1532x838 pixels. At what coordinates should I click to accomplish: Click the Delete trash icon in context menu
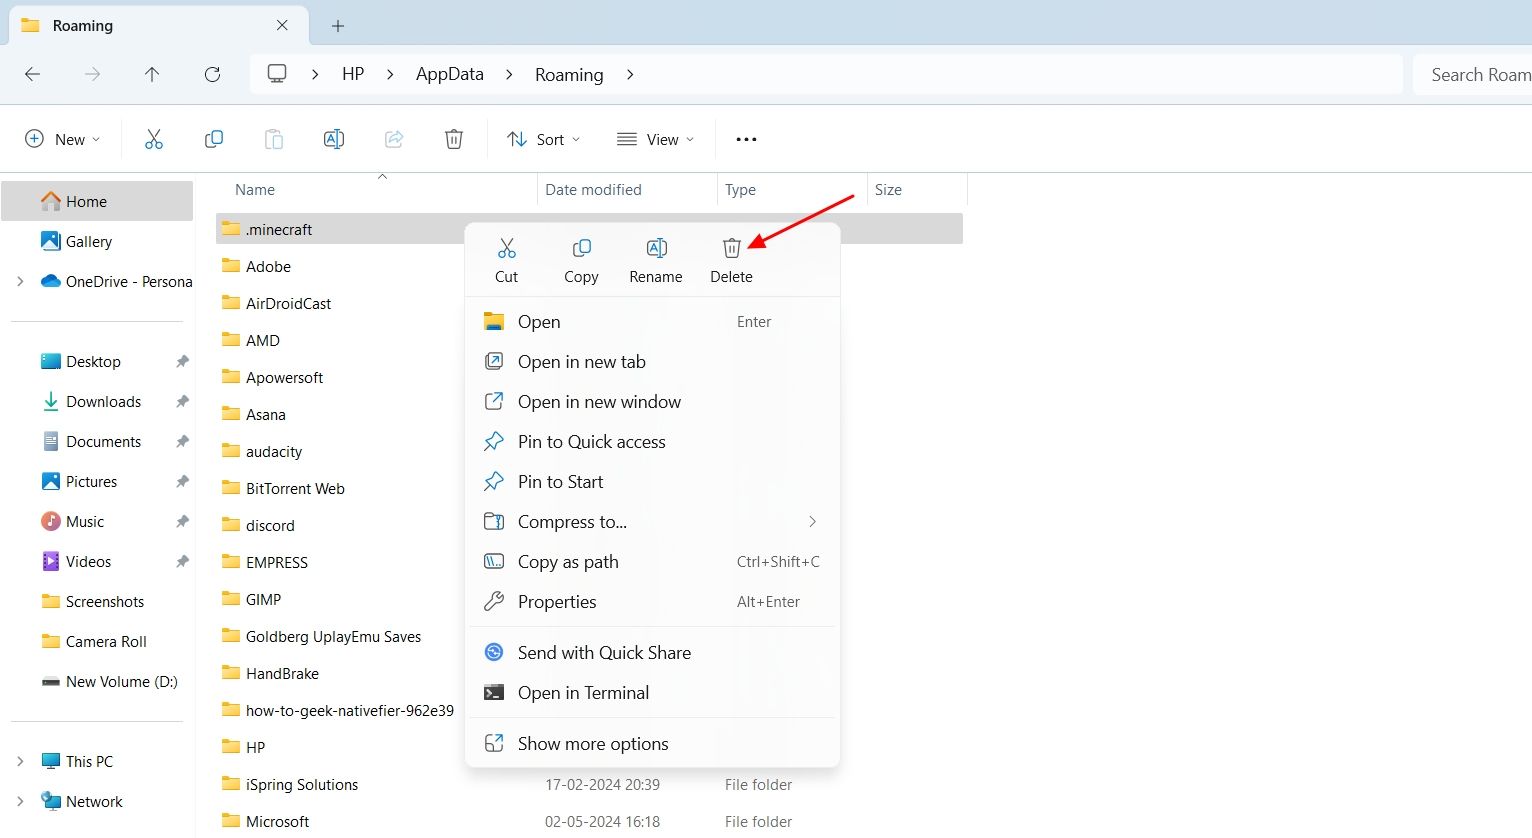tap(732, 248)
